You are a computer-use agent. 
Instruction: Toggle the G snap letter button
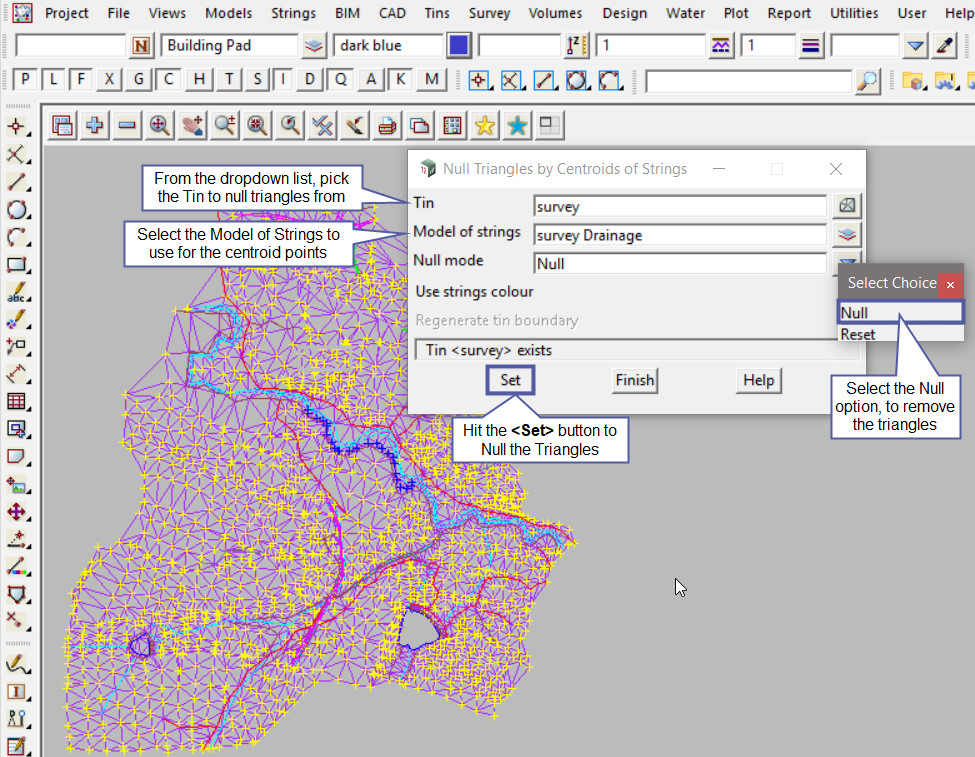pyautogui.click(x=139, y=80)
